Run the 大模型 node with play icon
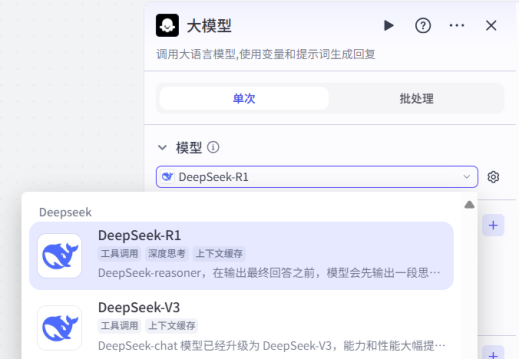The image size is (519, 360). pos(389,25)
